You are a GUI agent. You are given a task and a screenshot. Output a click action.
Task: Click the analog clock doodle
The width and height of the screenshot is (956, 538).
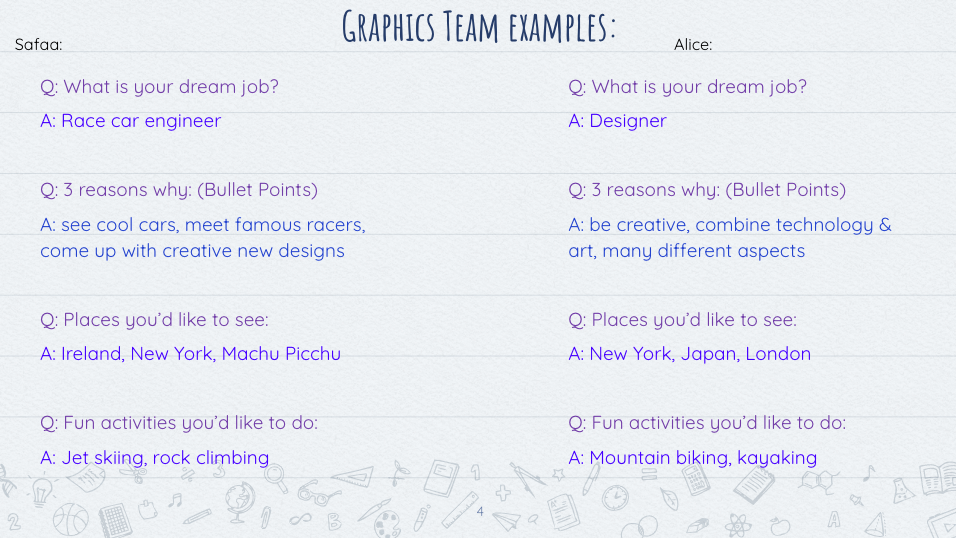coord(615,496)
